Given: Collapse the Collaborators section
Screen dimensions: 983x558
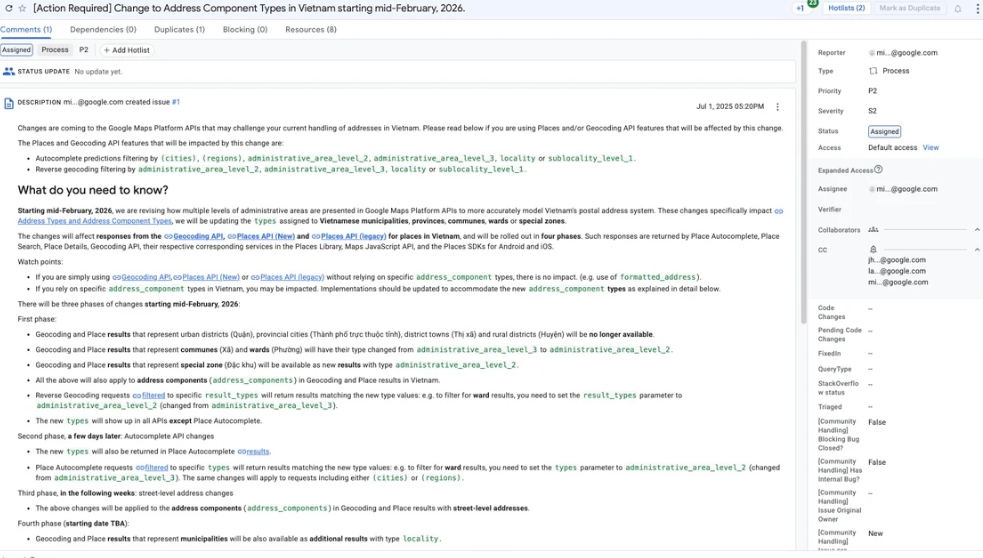Looking at the screenshot, I should tap(976, 230).
